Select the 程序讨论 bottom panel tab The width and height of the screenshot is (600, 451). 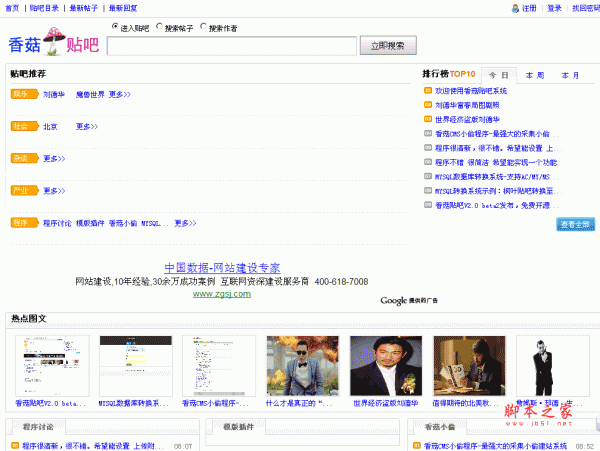(38, 427)
